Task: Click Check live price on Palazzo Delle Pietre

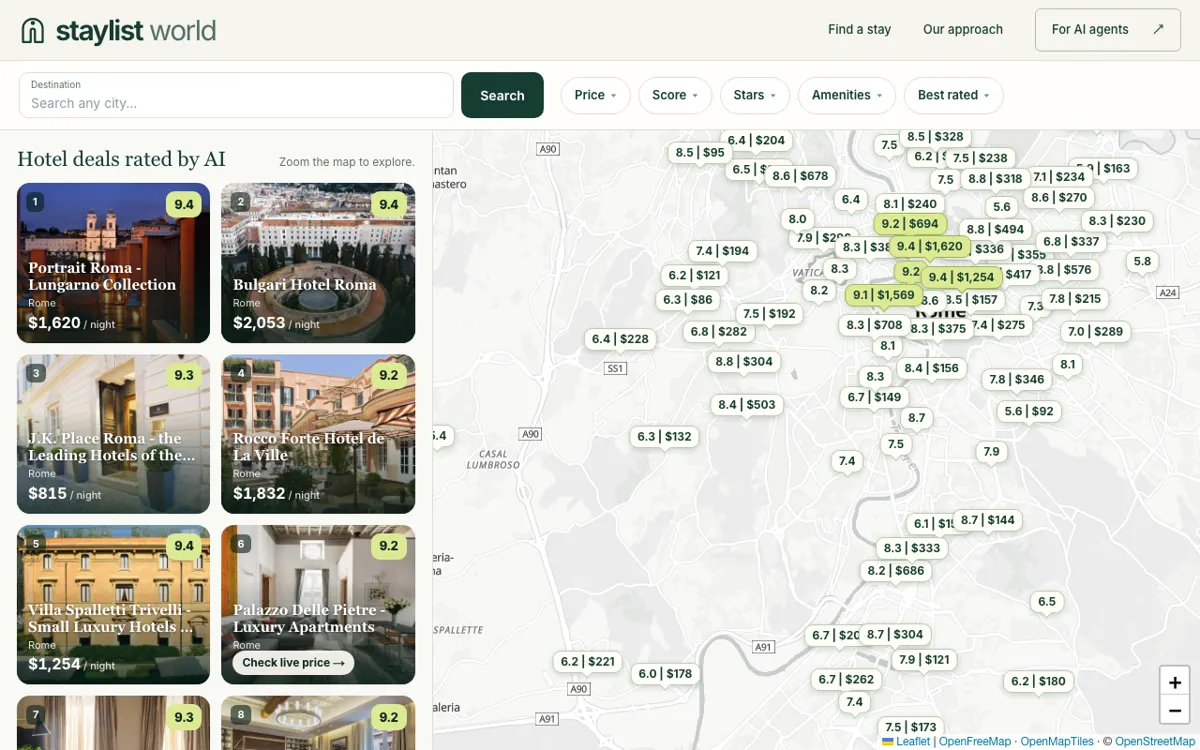Action: tap(293, 662)
